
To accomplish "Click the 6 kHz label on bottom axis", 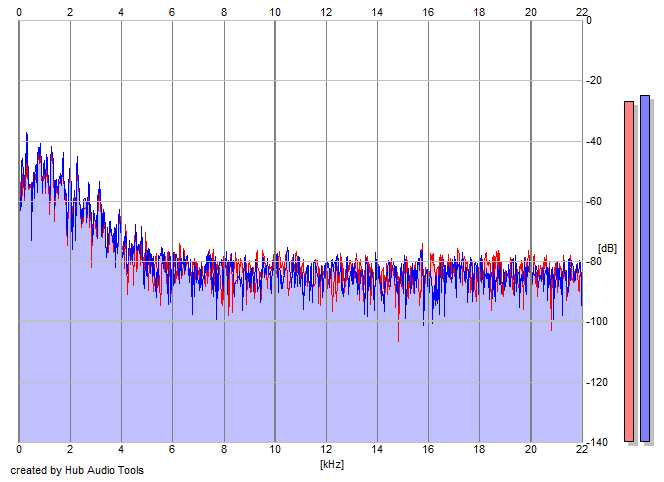I will [x=172, y=449].
